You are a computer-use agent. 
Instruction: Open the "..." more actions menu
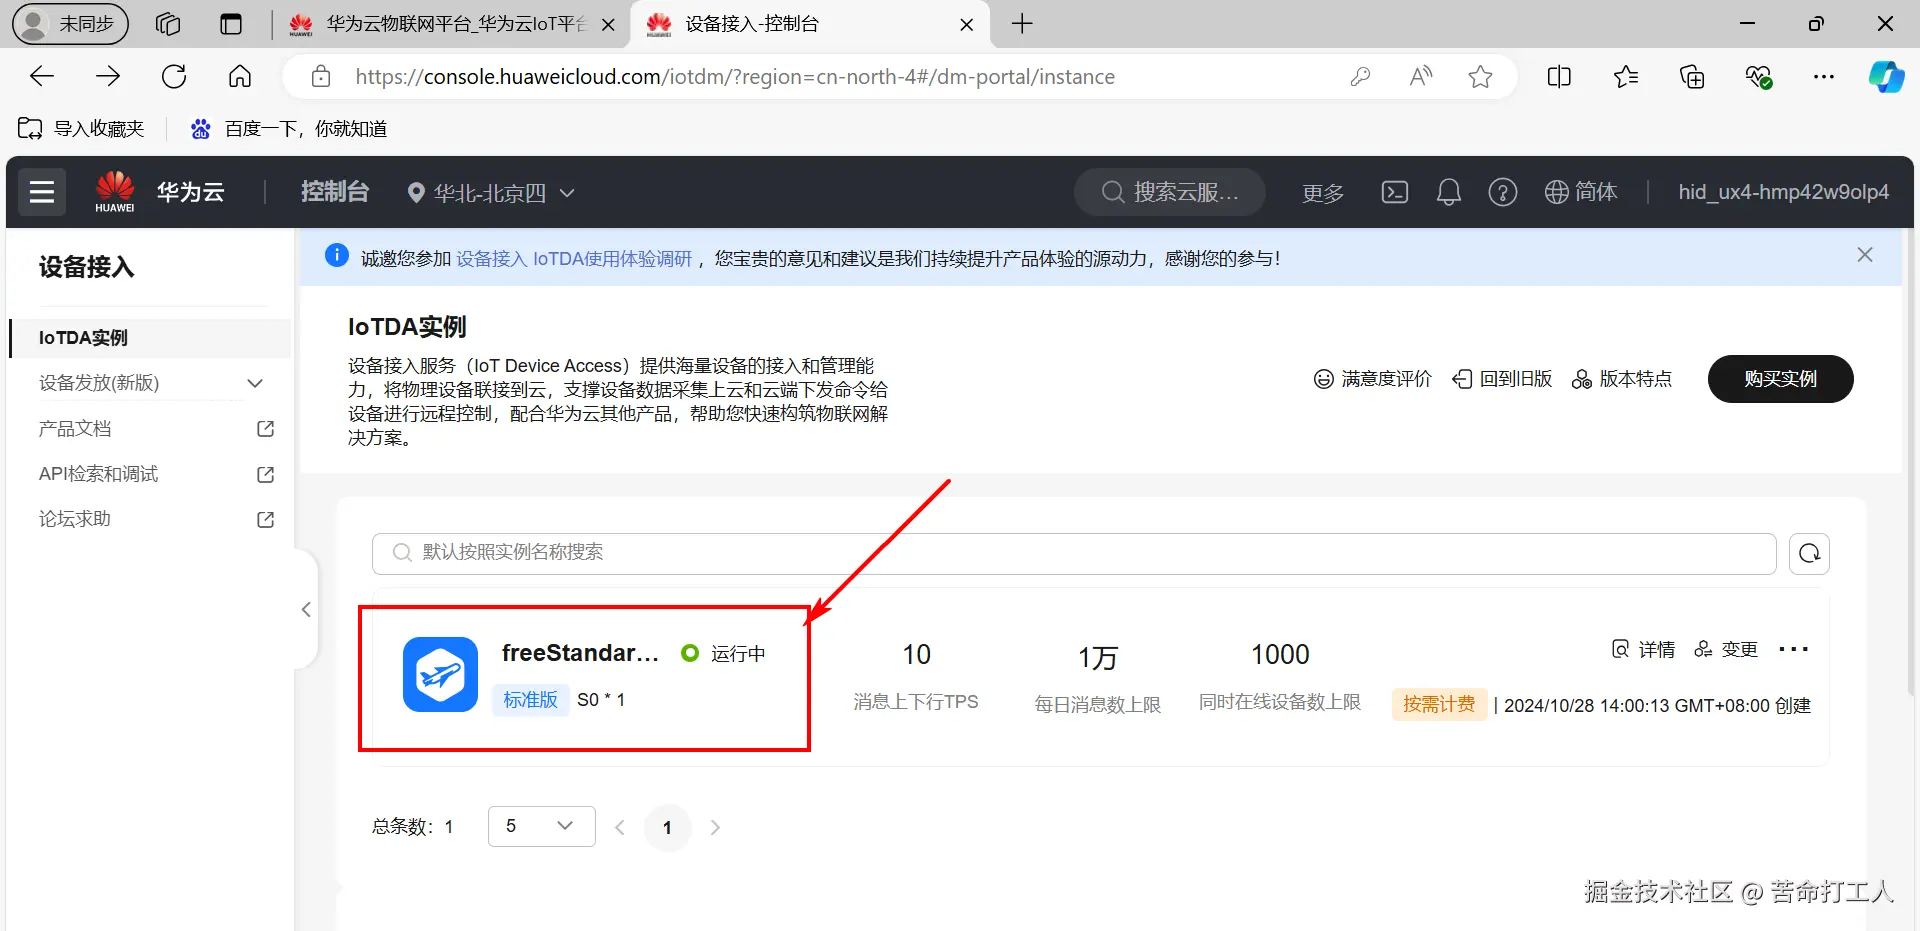(1793, 649)
